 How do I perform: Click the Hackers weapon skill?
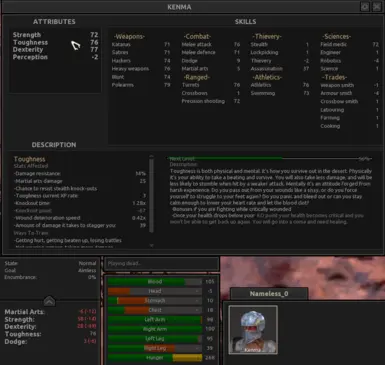tap(141, 61)
